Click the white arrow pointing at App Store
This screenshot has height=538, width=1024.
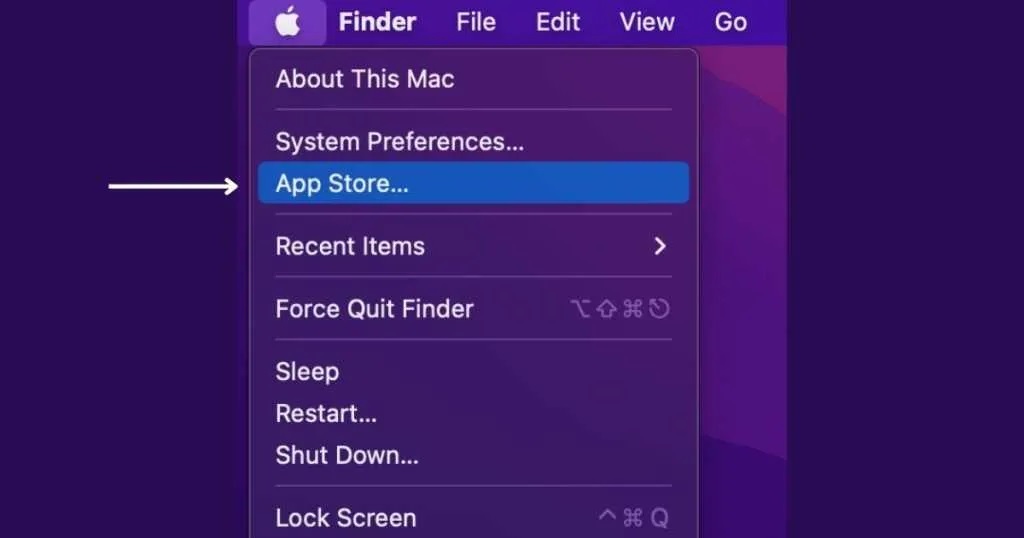pos(173,186)
